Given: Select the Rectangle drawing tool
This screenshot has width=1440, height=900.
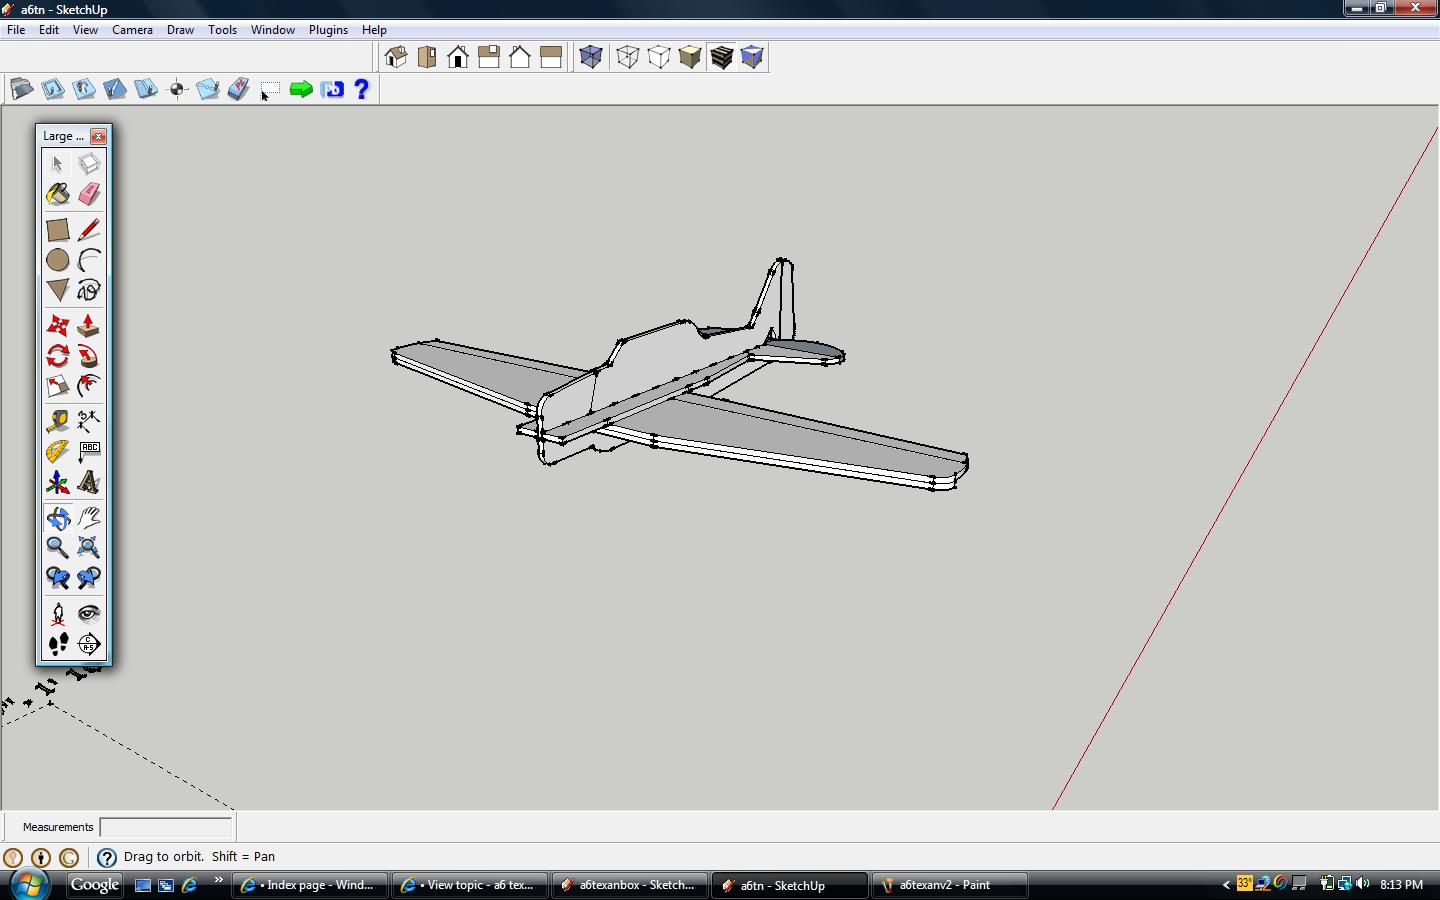Looking at the screenshot, I should click(58, 230).
